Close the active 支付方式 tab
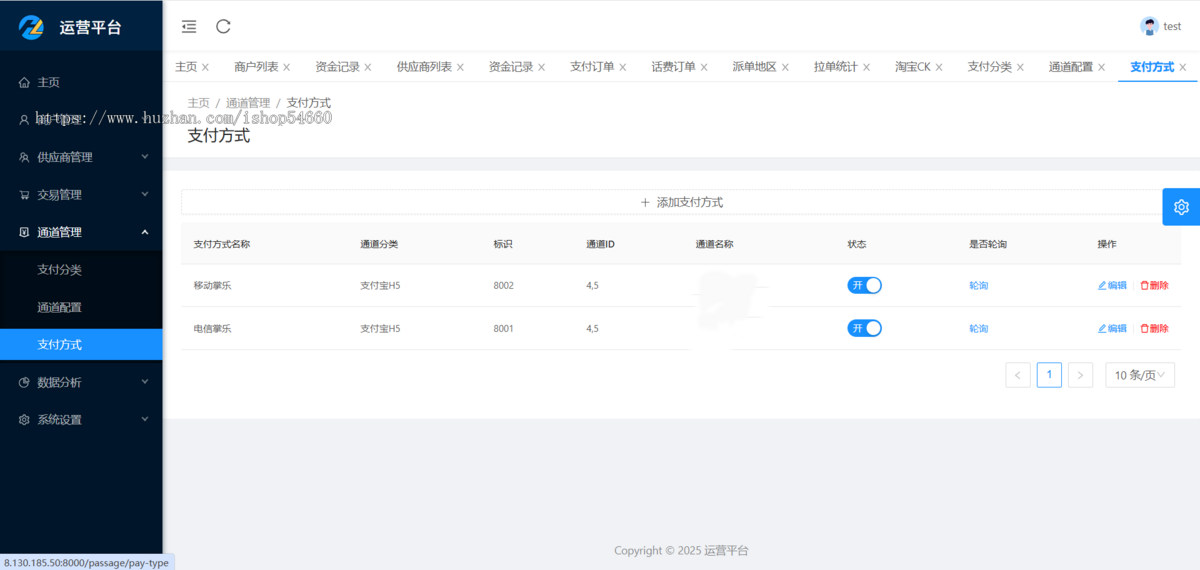Image resolution: width=1200 pixels, height=570 pixels. [1182, 67]
